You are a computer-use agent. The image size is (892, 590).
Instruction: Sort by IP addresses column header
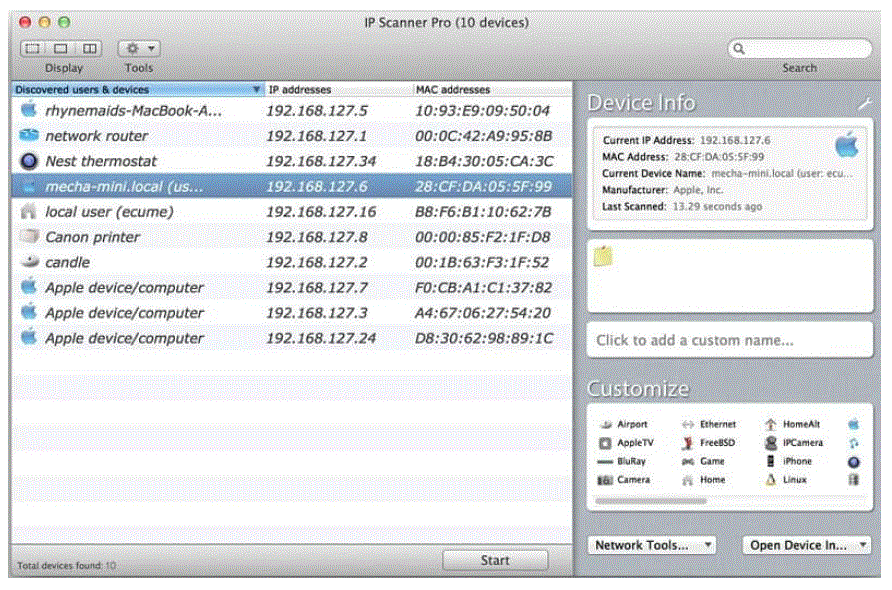(x=339, y=89)
